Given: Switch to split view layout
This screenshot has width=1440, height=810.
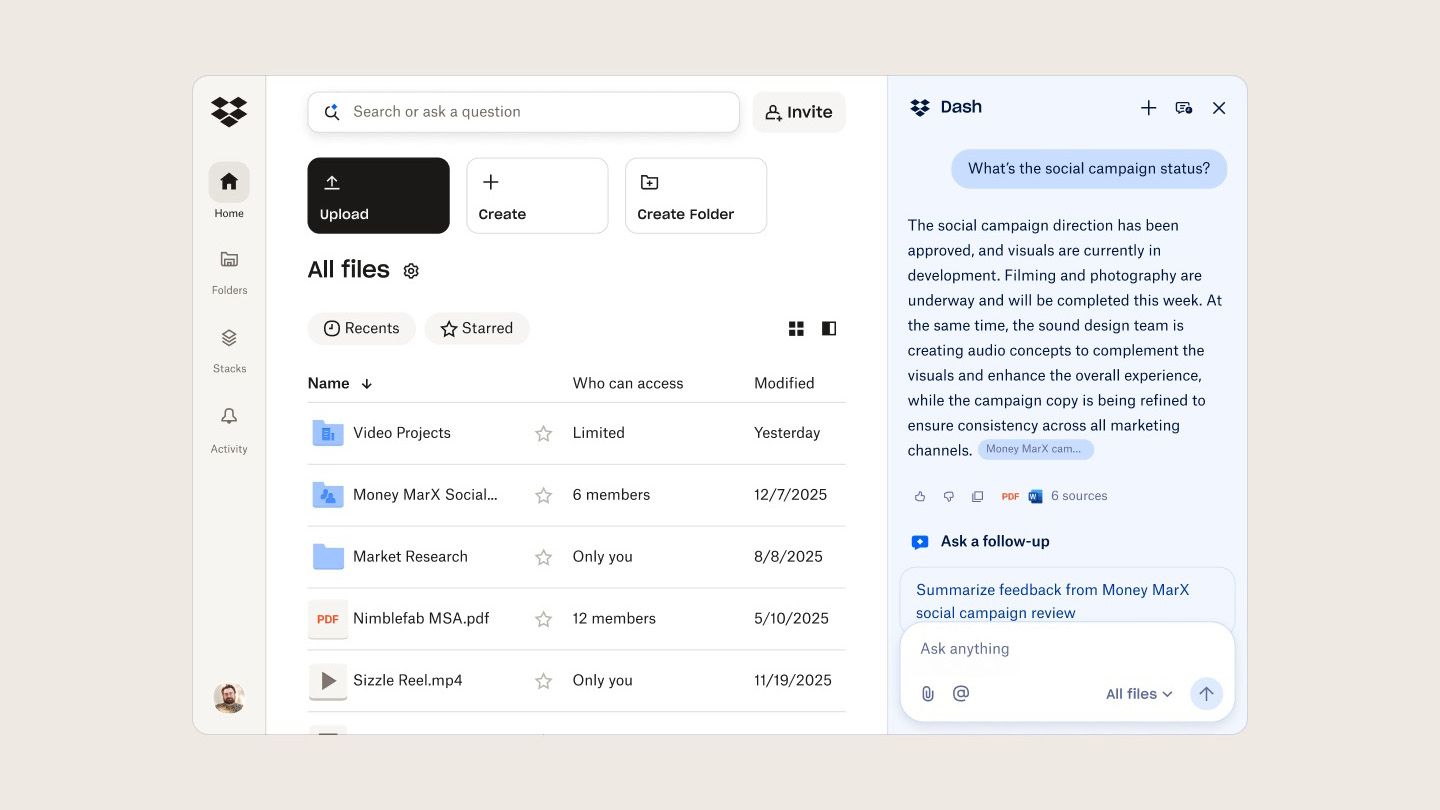Looking at the screenshot, I should 828,328.
